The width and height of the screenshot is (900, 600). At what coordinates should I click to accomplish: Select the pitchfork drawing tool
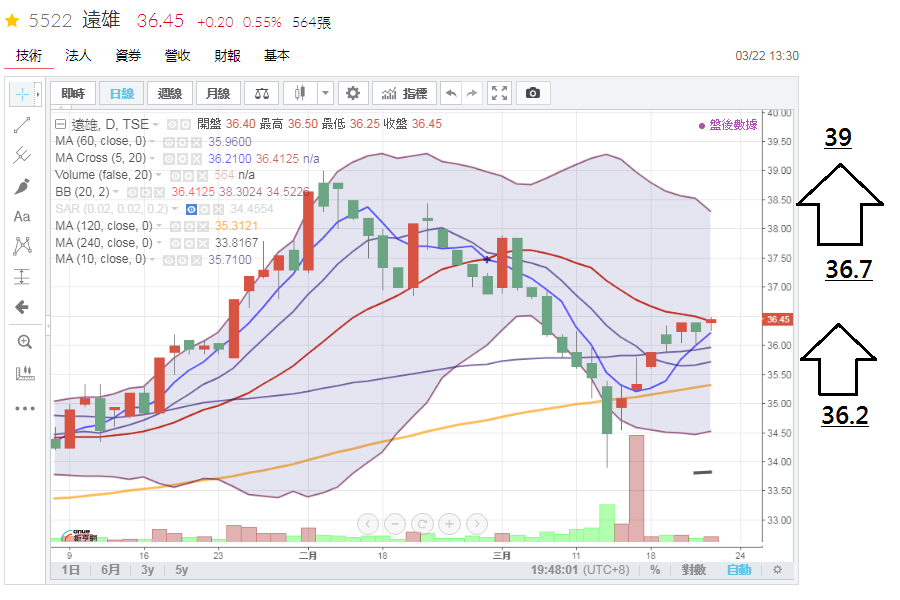click(22, 155)
